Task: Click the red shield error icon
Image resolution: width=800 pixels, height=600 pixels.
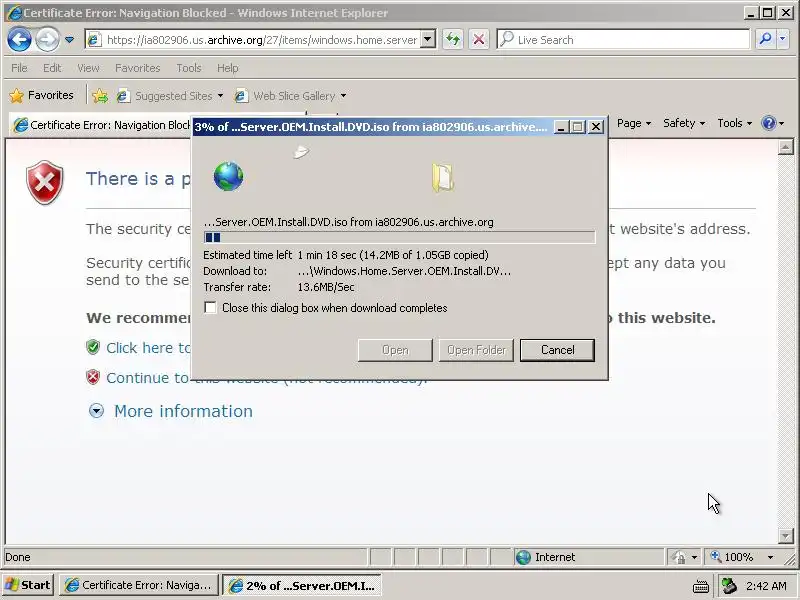Action: 45,182
